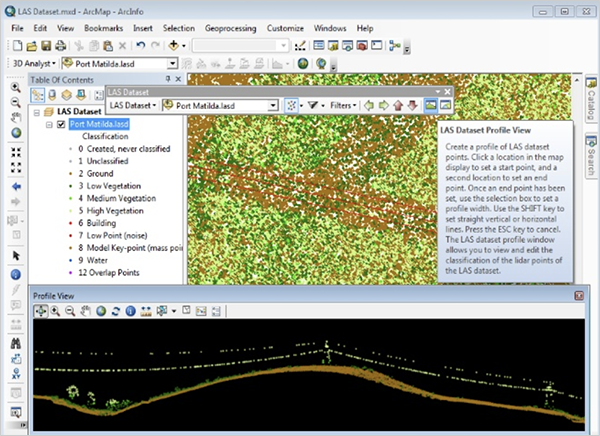Collapse the LAS Dataset data frame node

37,113
